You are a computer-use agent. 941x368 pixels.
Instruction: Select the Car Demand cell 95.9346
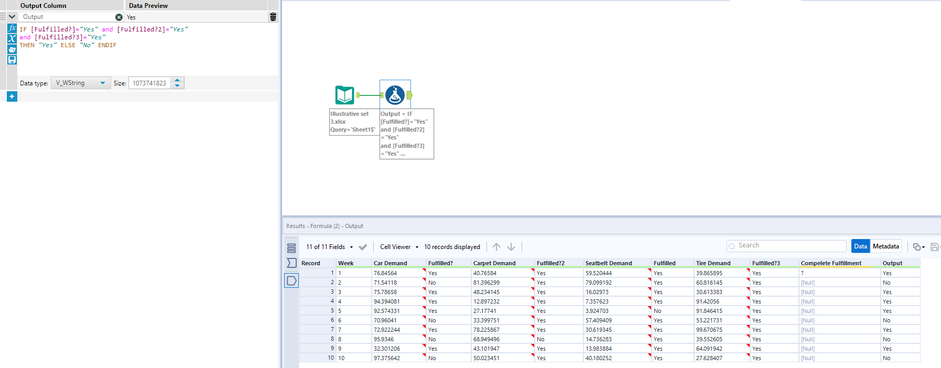[x=398, y=340]
